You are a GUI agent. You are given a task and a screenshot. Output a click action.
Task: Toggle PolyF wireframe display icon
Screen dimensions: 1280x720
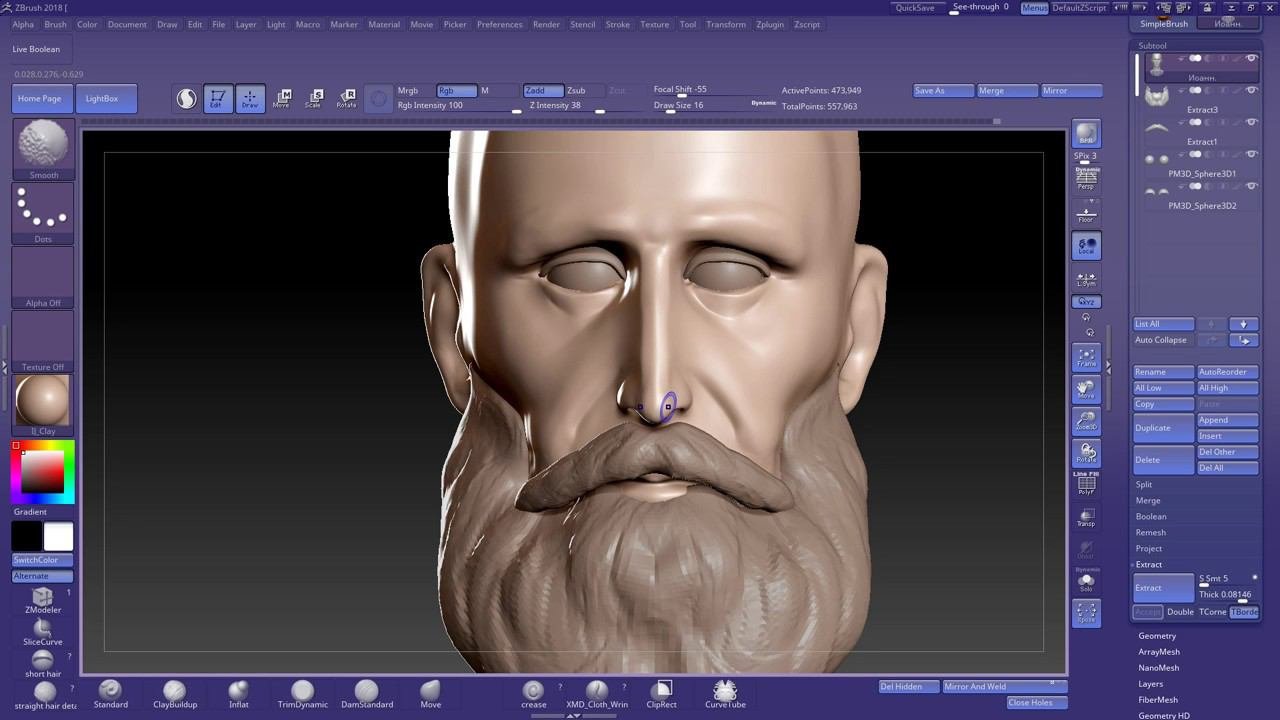click(1086, 485)
